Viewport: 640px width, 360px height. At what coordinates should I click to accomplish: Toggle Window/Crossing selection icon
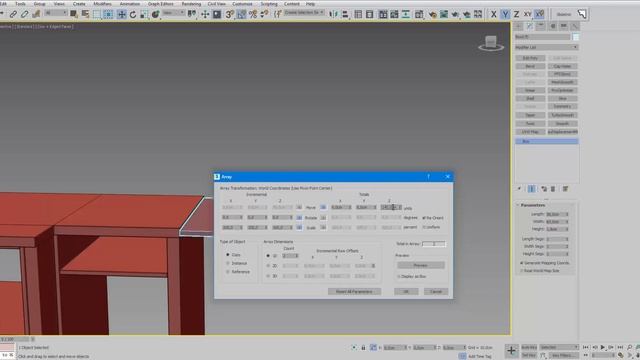(x=108, y=14)
